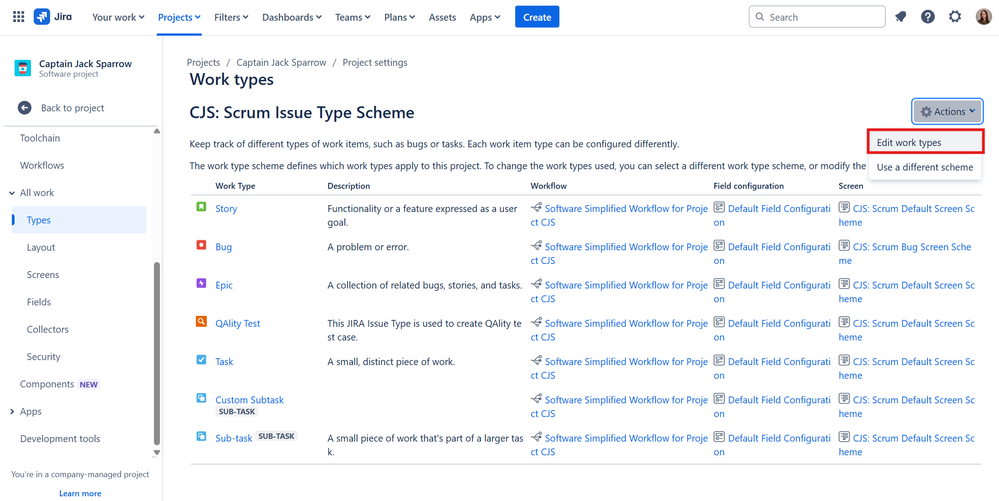
Task: Click the screen scheme icon in Epic row
Action: pyautogui.click(x=844, y=284)
